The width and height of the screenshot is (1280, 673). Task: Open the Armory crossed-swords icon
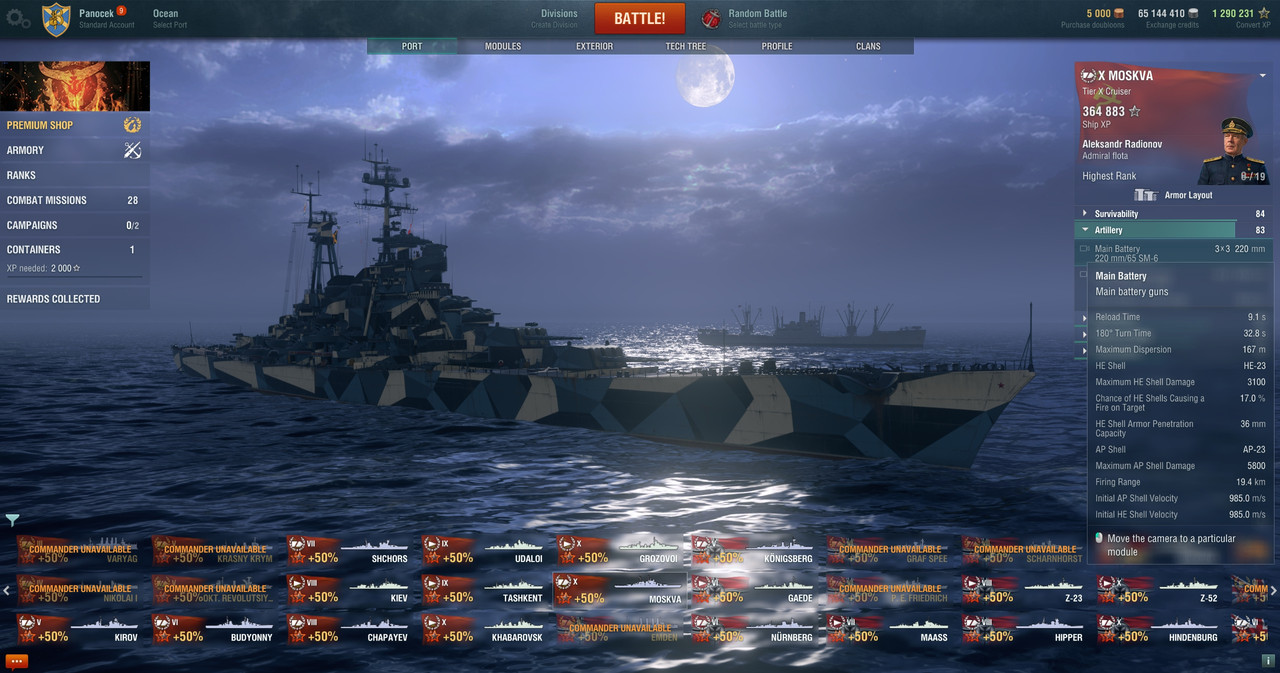[x=132, y=150]
